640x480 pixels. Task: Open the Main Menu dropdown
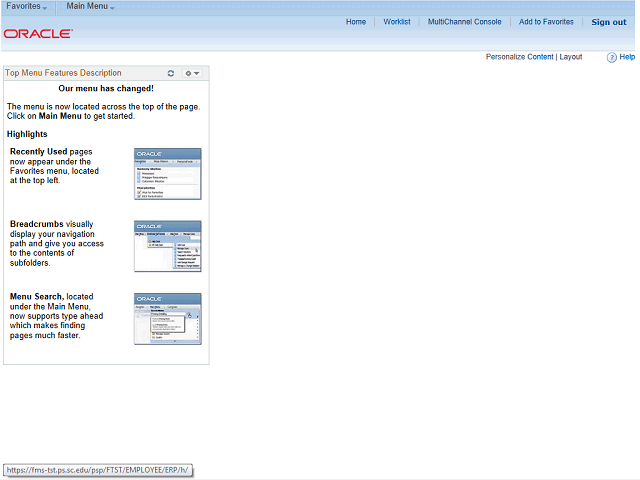point(90,7)
